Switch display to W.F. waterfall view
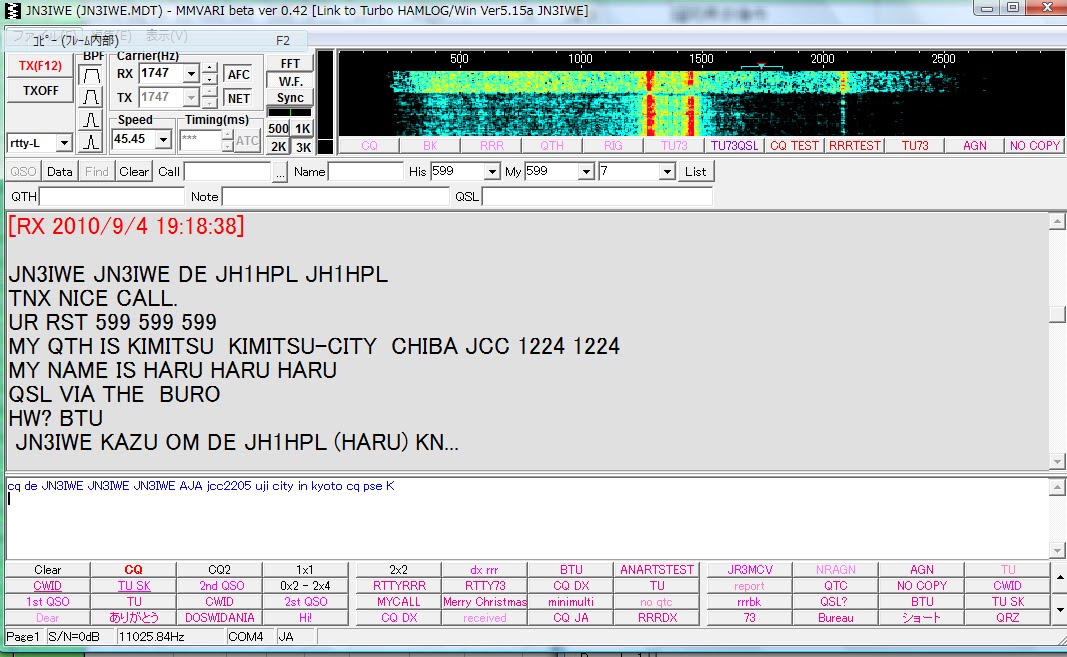 tap(290, 81)
